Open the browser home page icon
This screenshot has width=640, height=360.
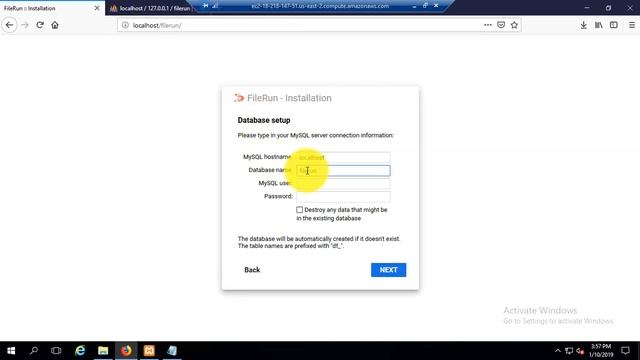click(x=55, y=25)
